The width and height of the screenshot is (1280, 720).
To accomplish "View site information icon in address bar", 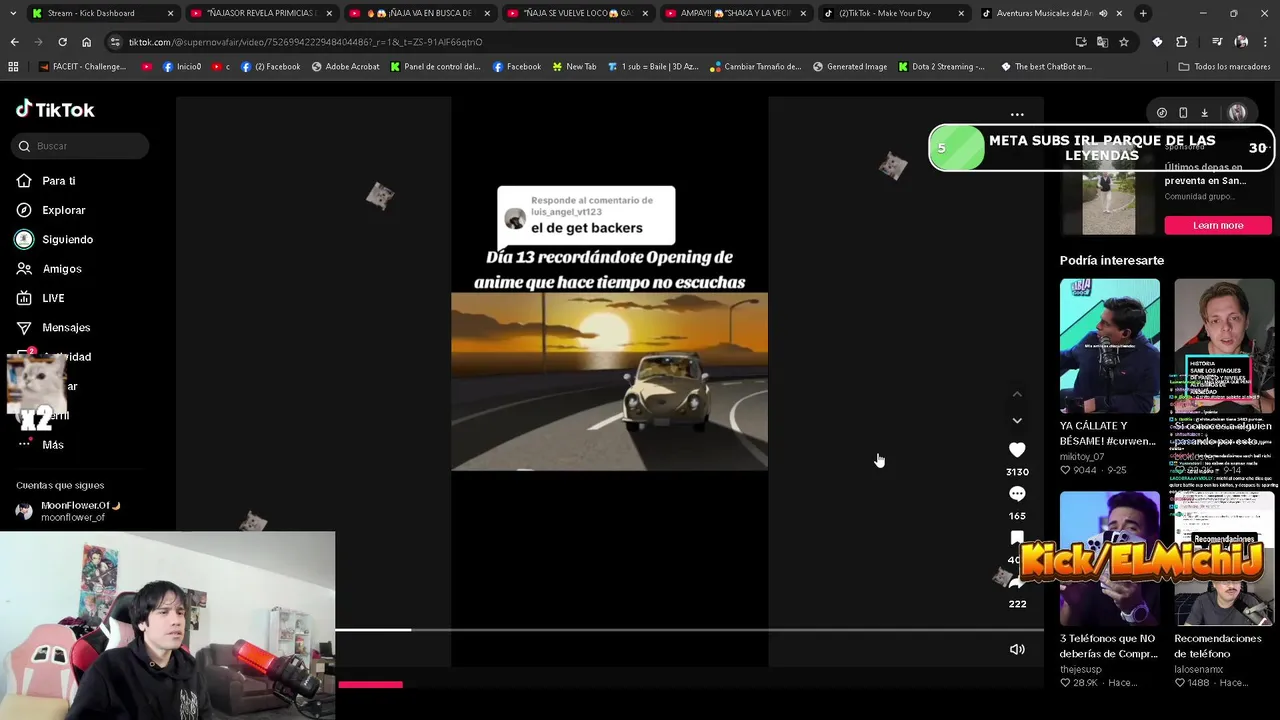I will [x=116, y=42].
